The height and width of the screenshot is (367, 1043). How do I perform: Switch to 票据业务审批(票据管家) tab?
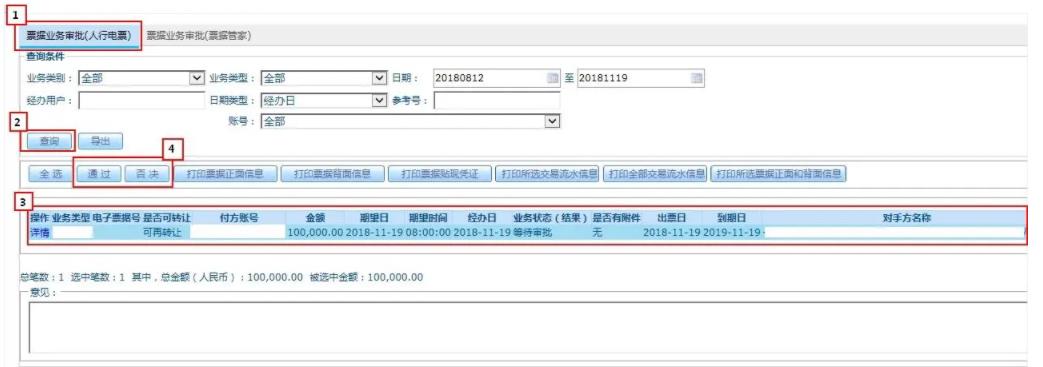[199, 36]
